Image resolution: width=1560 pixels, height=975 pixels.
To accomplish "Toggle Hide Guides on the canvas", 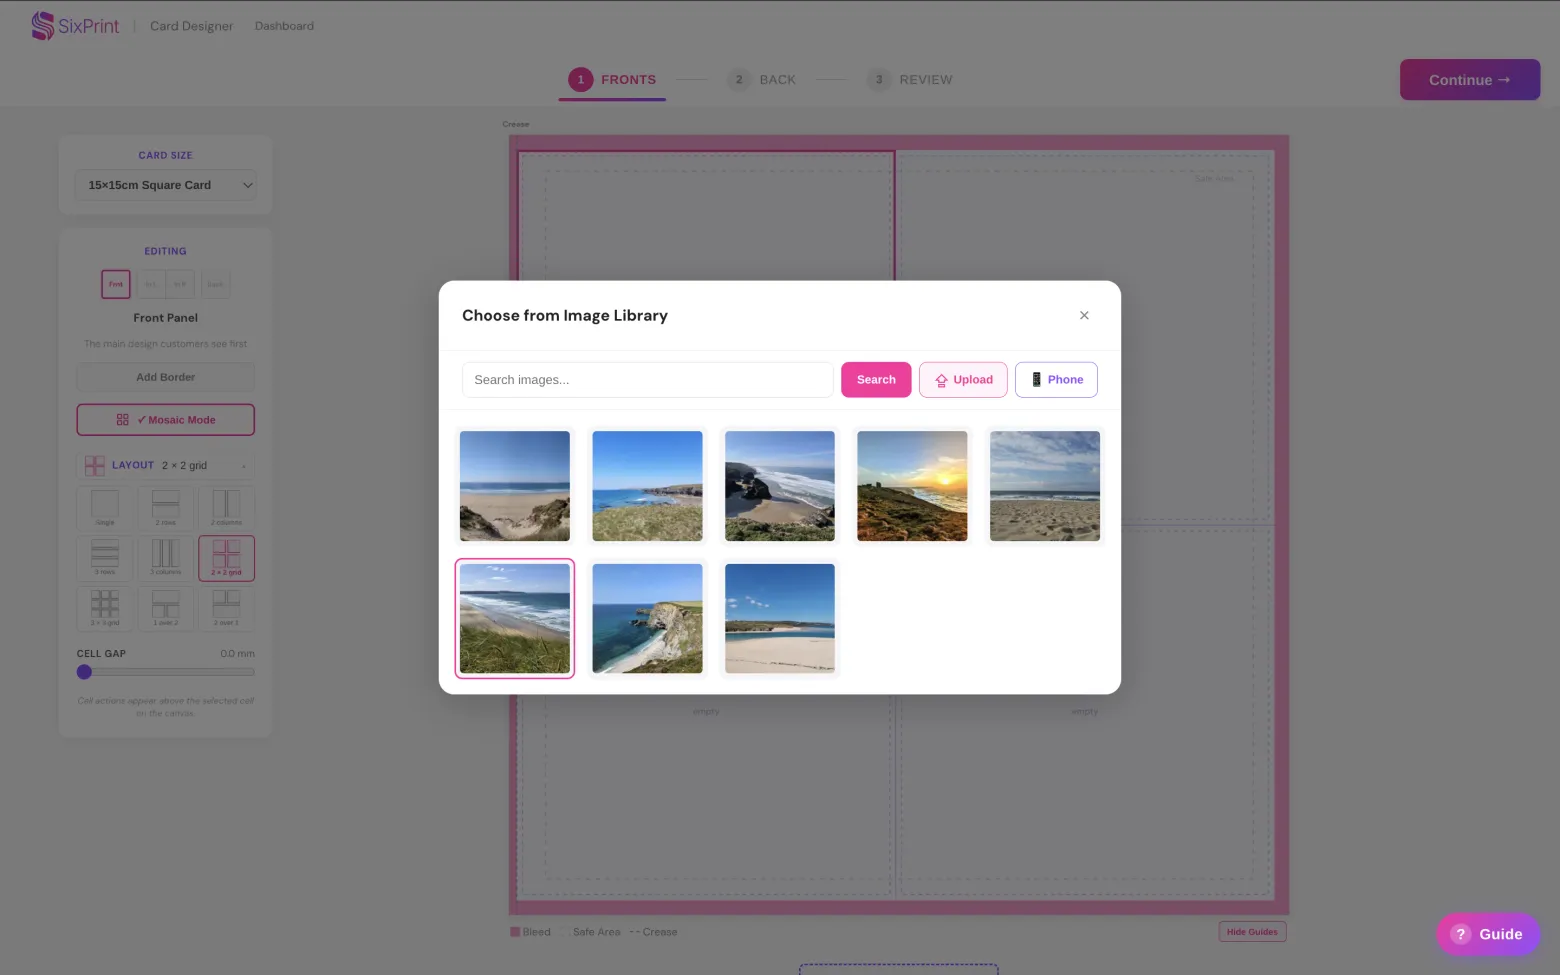I will click(x=1252, y=932).
